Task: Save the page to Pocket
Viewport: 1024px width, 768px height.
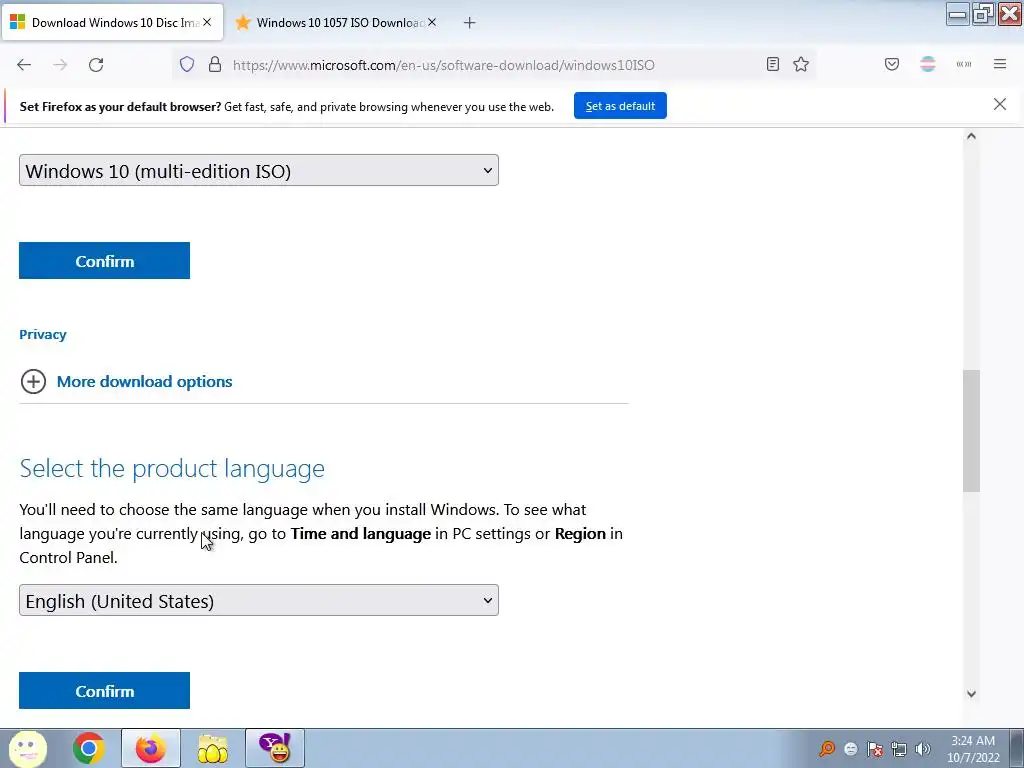Action: [891, 64]
